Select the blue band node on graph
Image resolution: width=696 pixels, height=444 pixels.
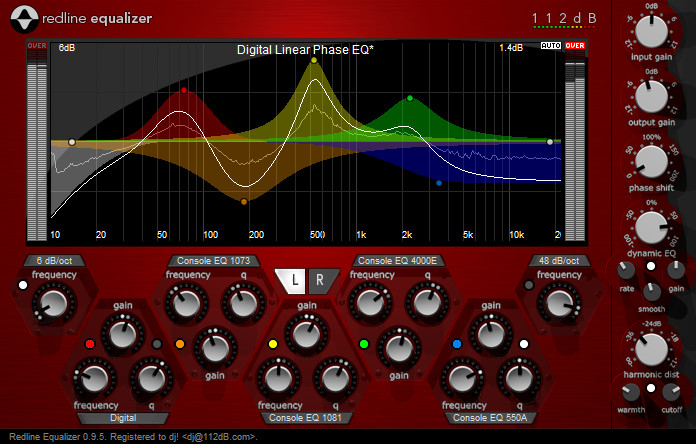439,183
